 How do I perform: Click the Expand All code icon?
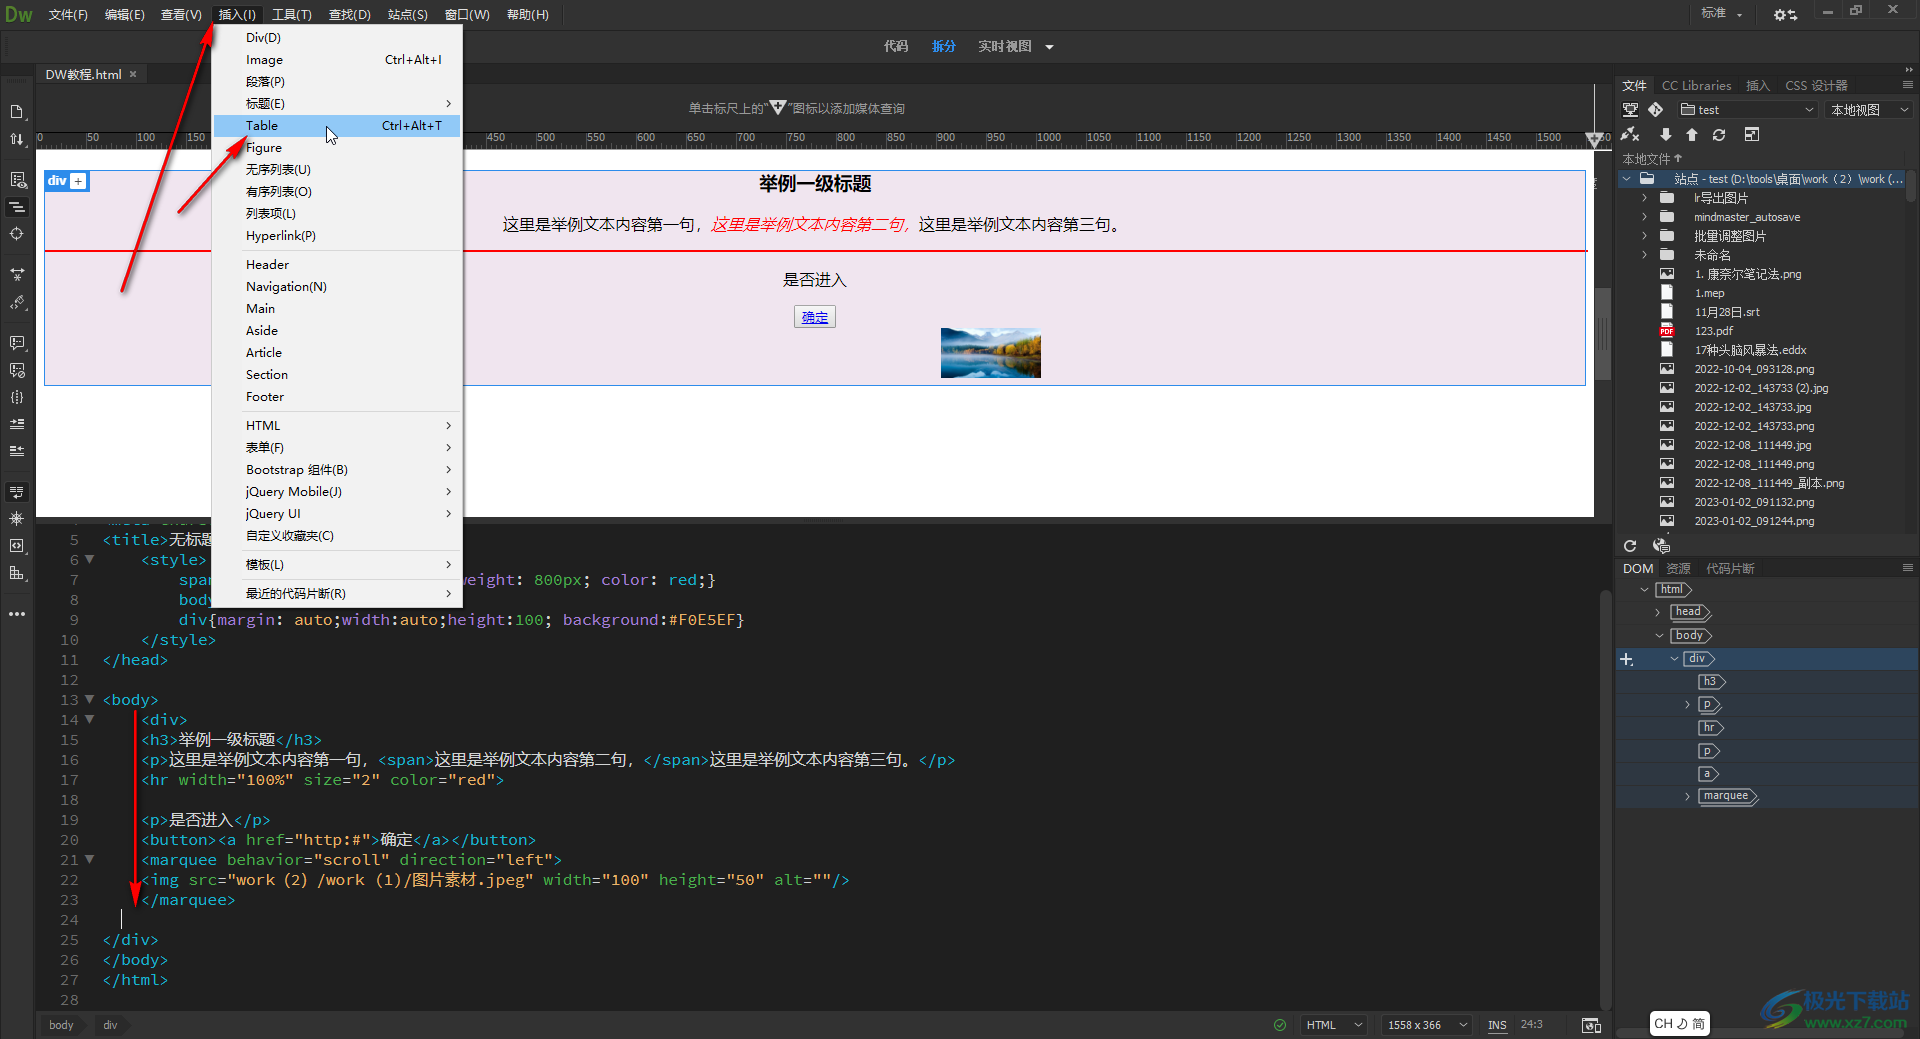click(17, 274)
